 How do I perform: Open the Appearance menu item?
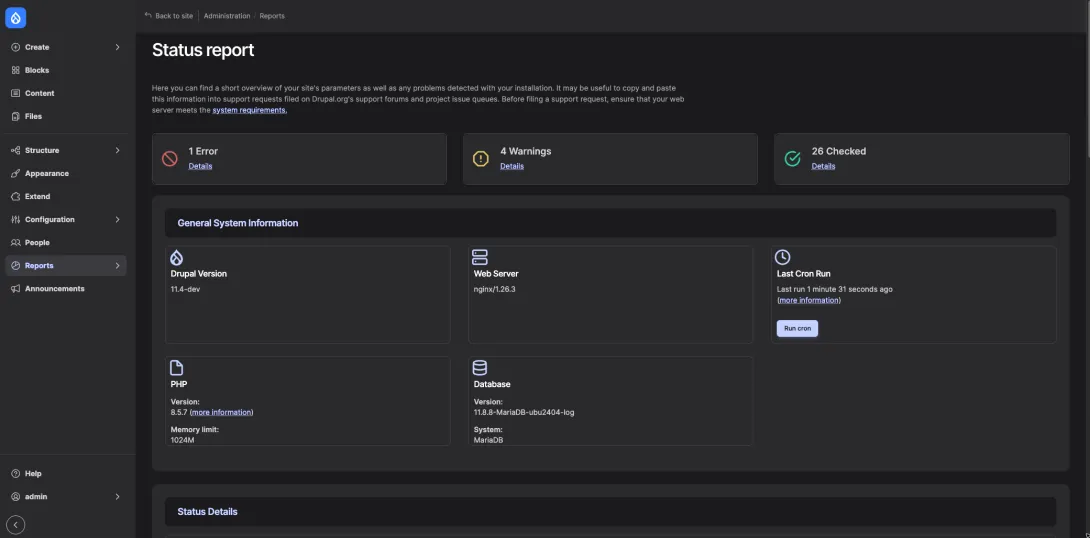pyautogui.click(x=66, y=173)
